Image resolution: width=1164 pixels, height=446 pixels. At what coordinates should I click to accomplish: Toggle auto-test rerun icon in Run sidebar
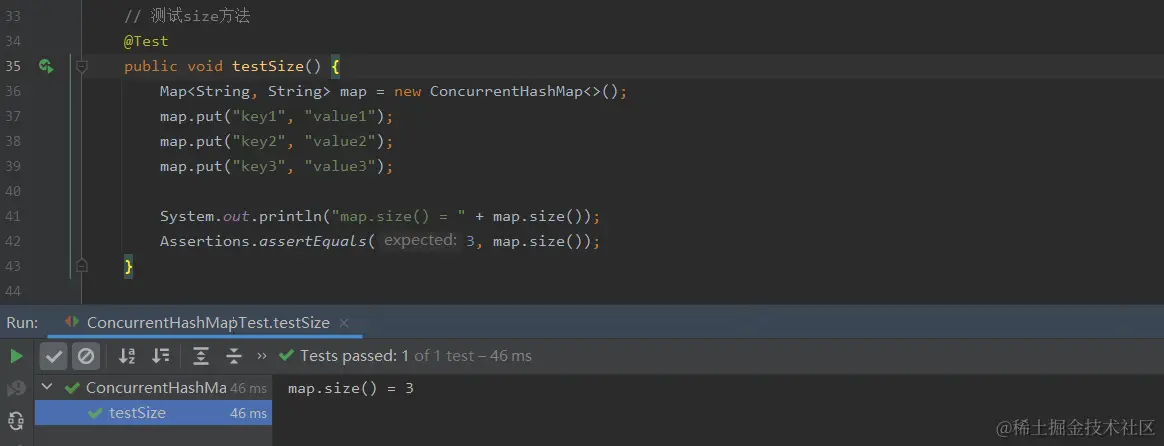(16, 420)
